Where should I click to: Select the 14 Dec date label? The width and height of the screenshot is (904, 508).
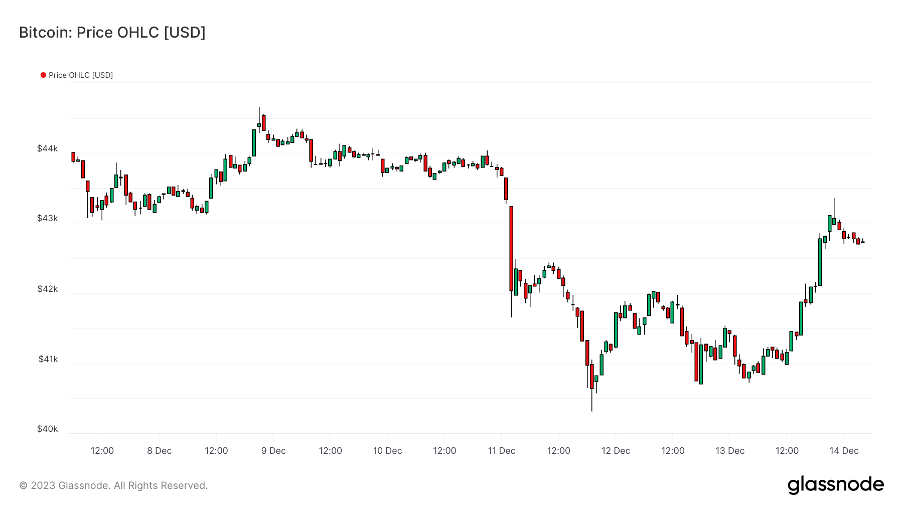844,451
